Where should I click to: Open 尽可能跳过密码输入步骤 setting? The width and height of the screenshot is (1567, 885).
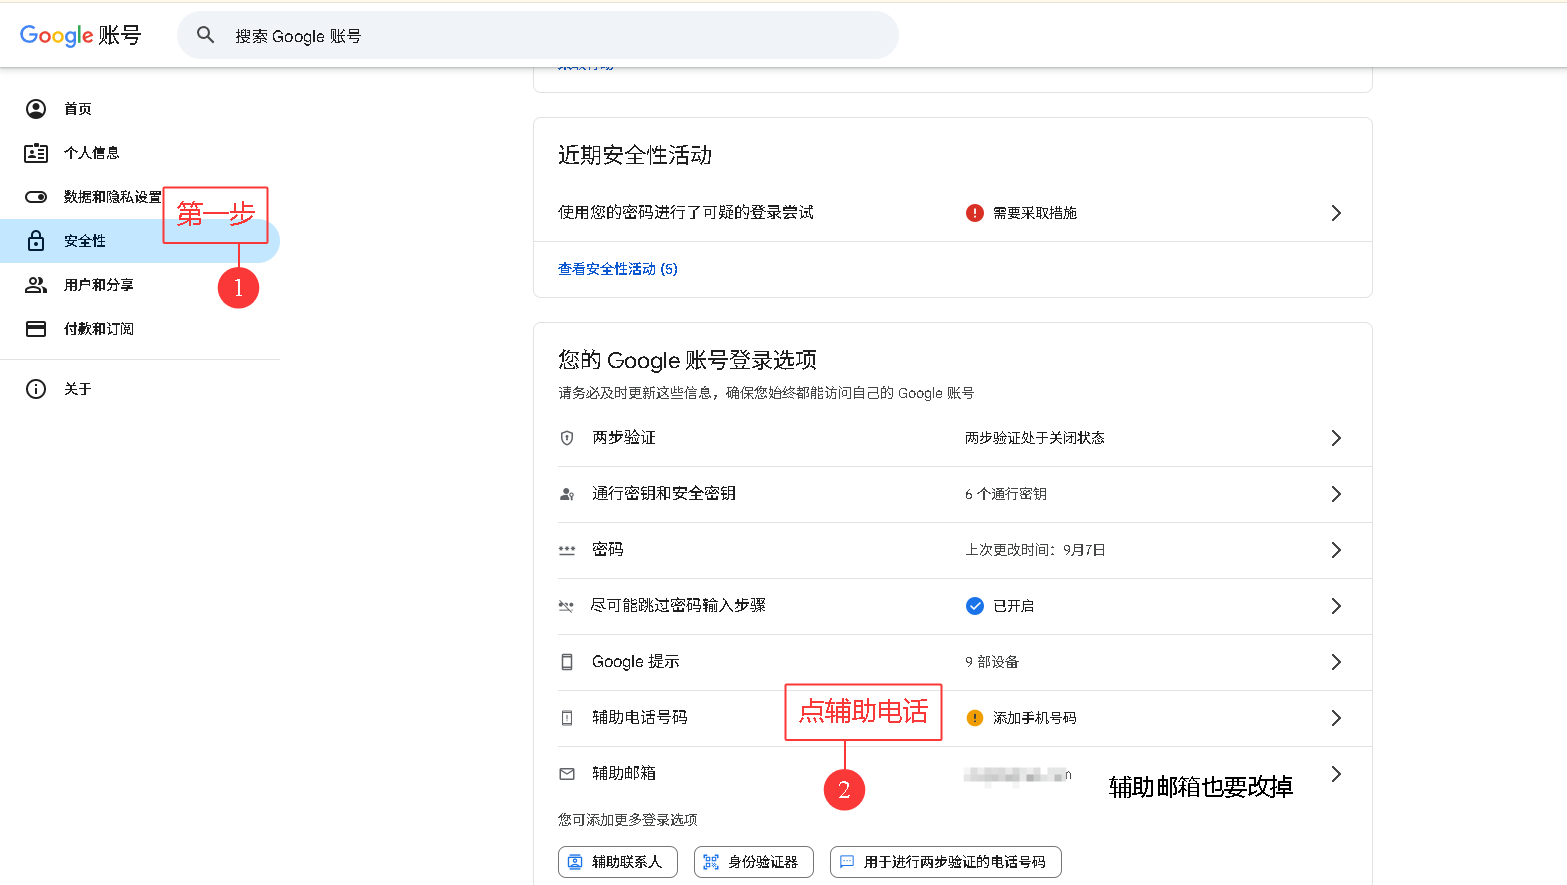pos(678,606)
